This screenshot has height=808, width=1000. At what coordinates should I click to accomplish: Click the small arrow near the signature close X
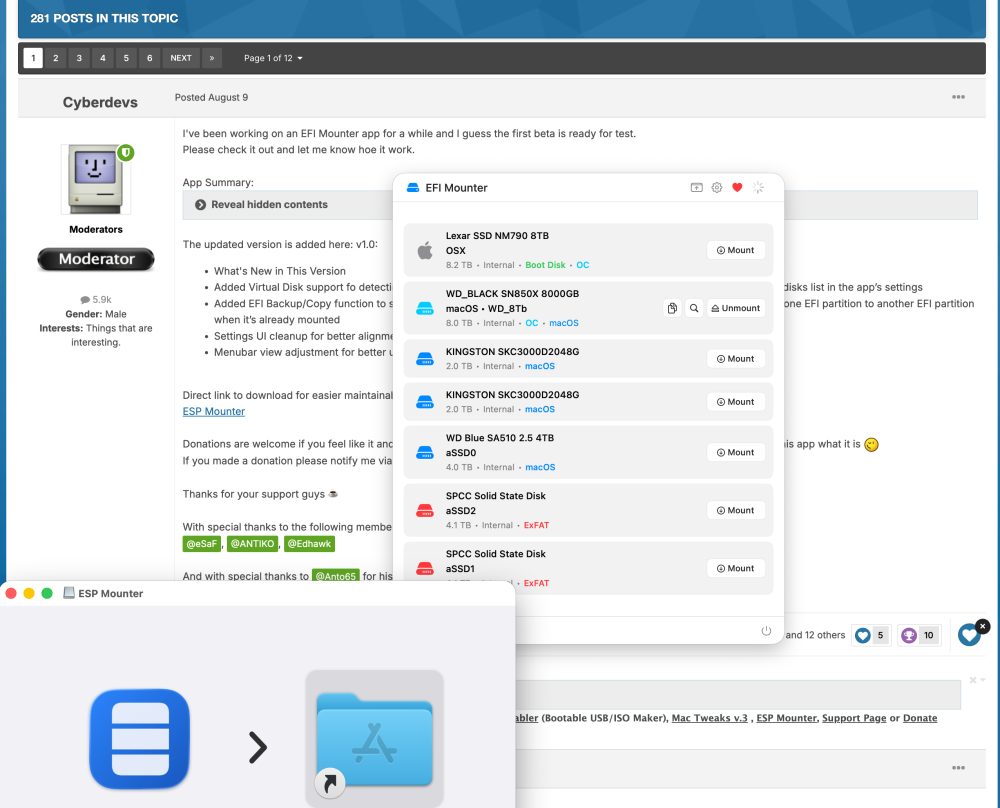point(983,680)
